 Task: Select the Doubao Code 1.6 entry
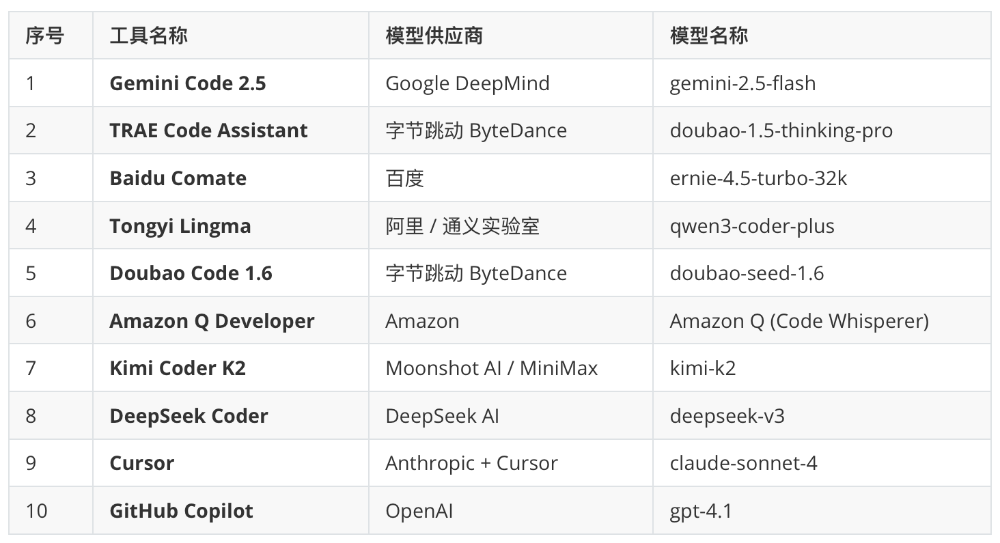click(191, 273)
